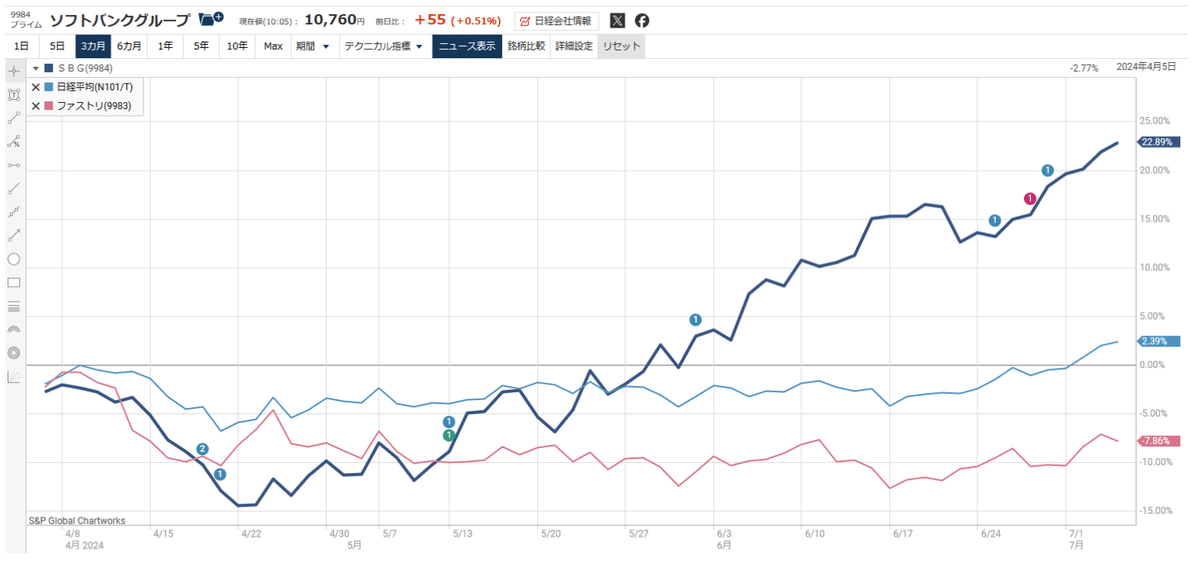This screenshot has height=562, width=1200.
Task: Select the regression line tool with points
Action: click(14, 212)
